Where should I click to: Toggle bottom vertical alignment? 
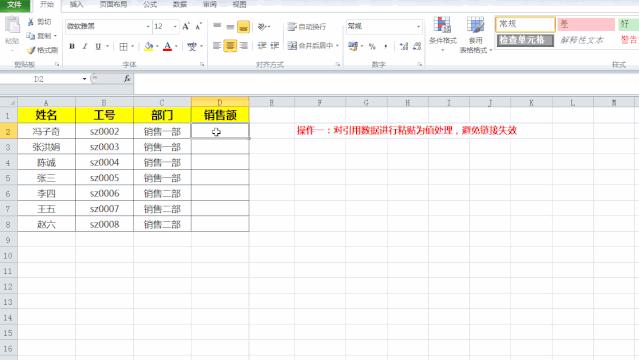pos(243,27)
